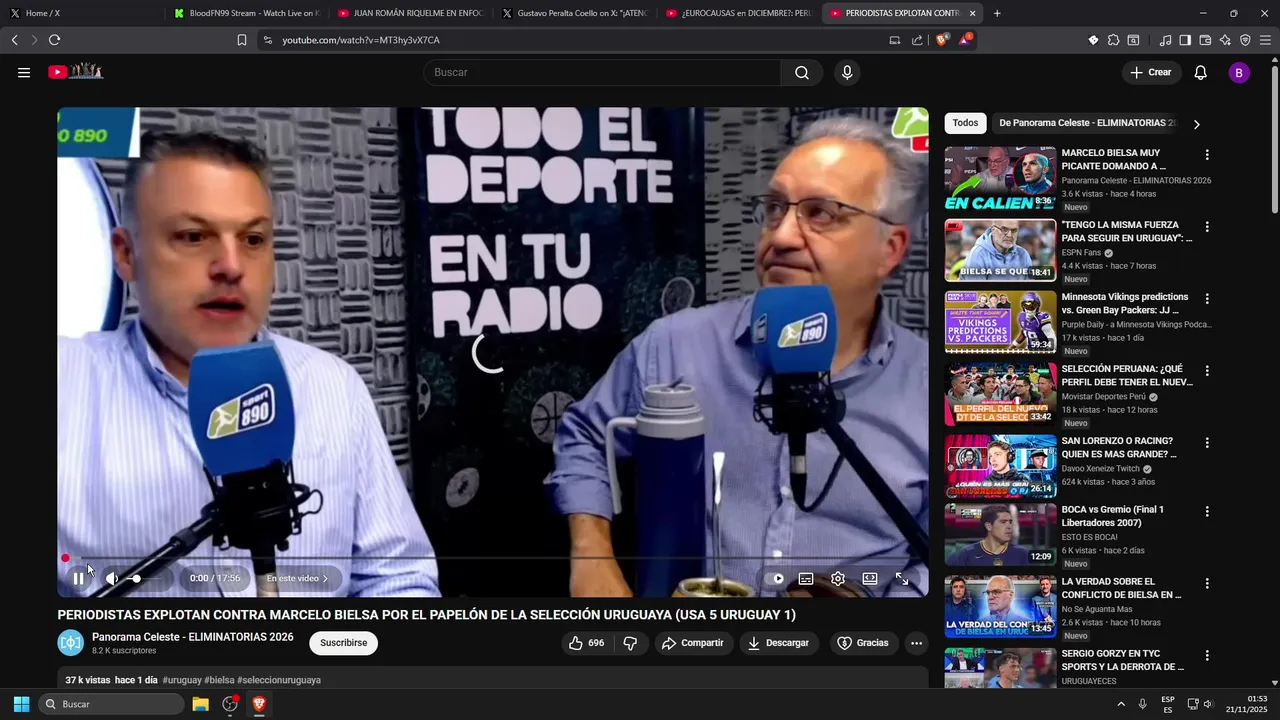Go back with the browser back arrow
The width and height of the screenshot is (1280, 720).
click(x=14, y=40)
